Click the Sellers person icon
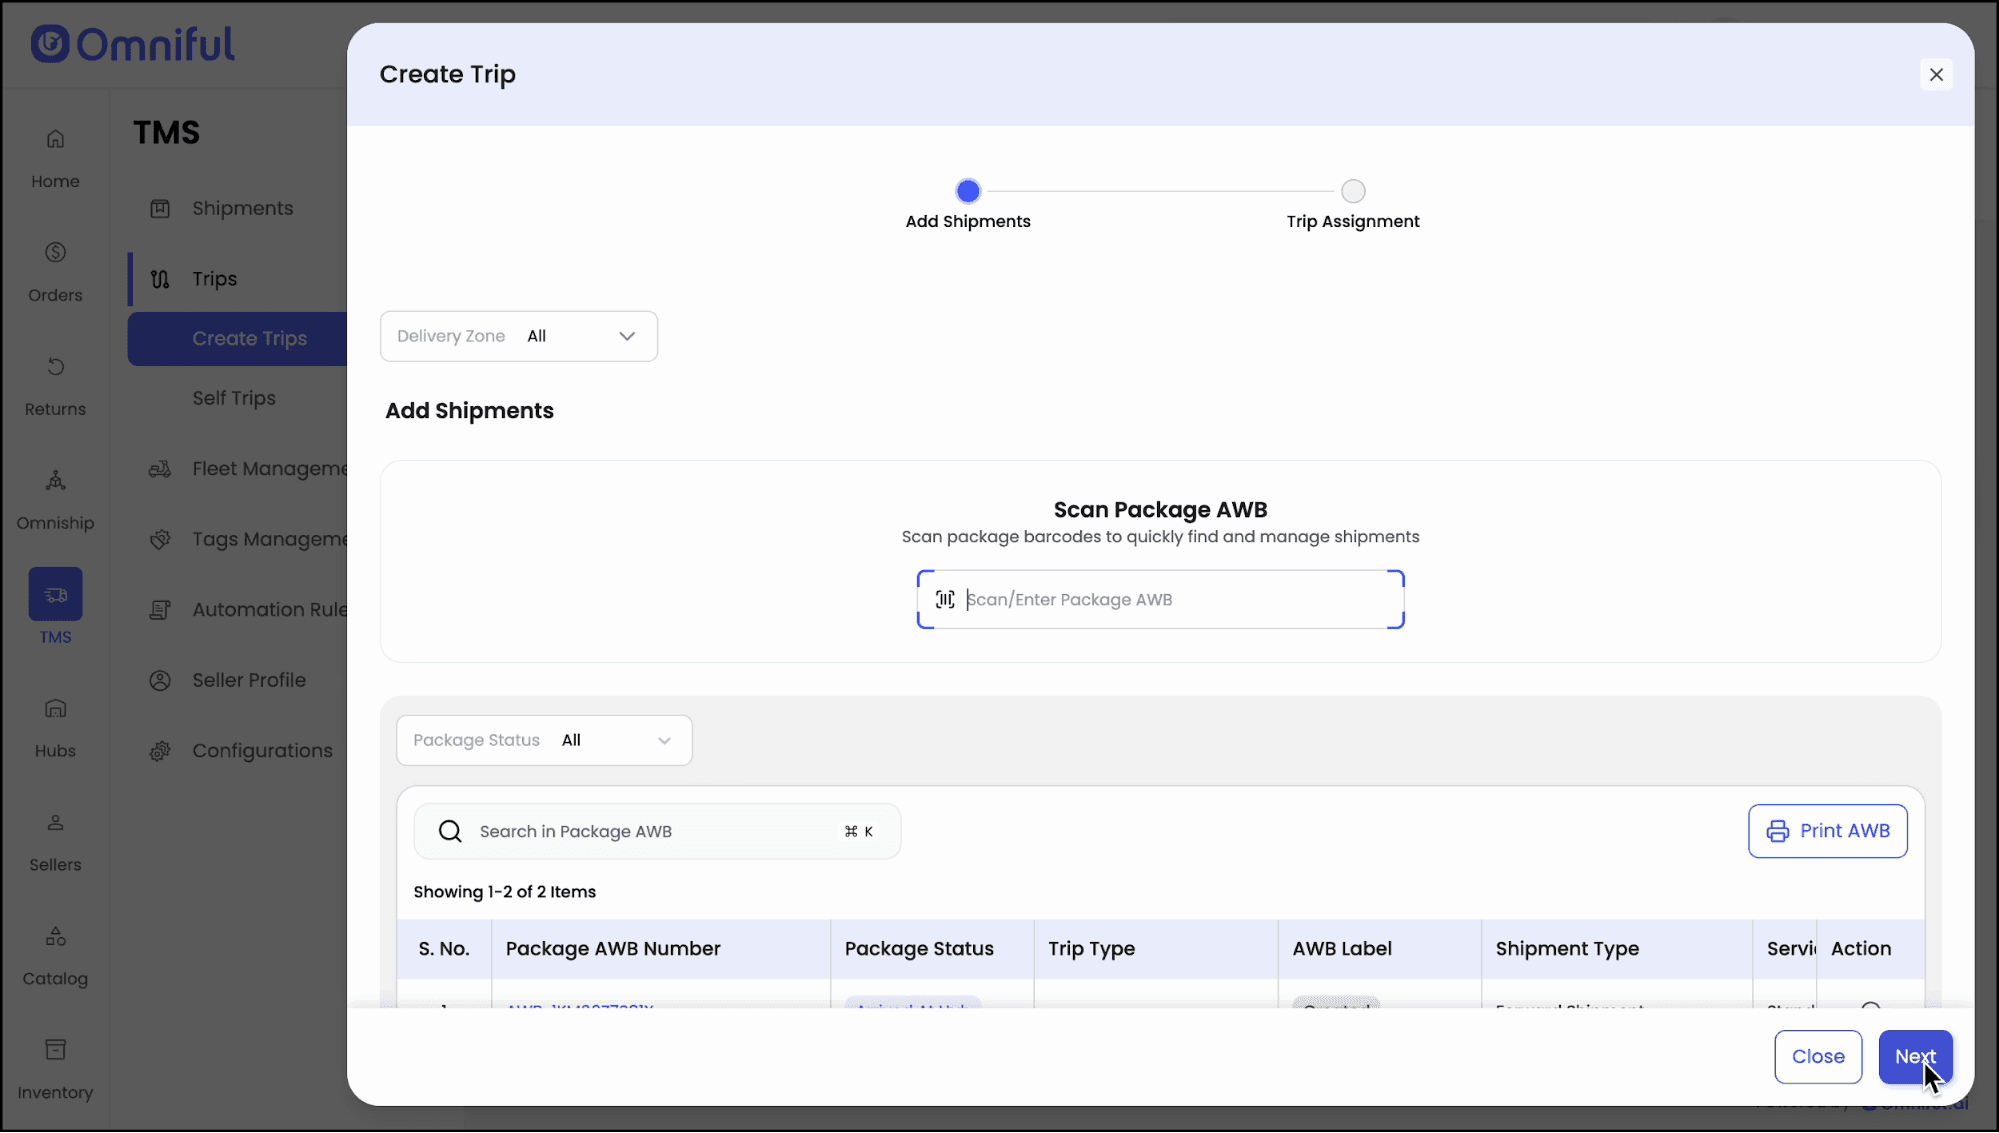 point(55,823)
